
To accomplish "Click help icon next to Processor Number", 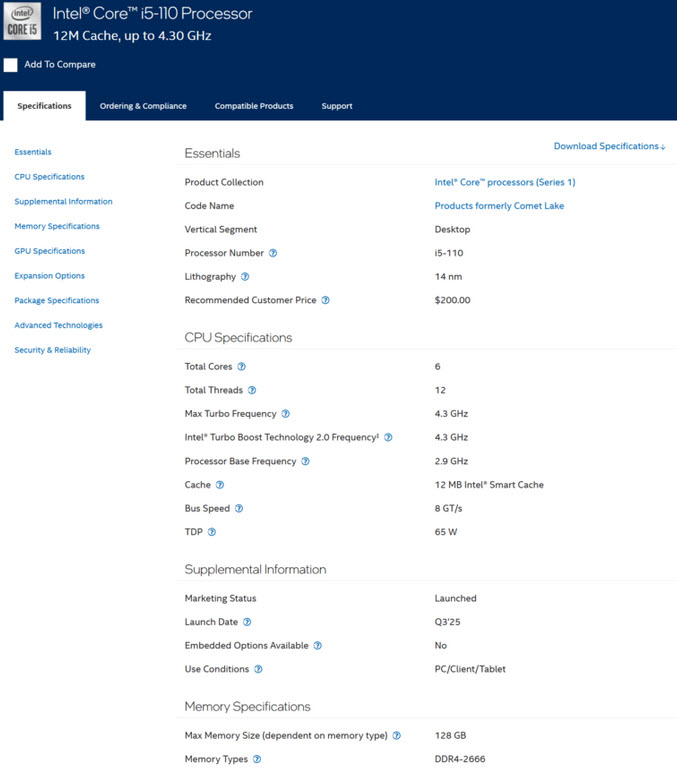I will [x=273, y=253].
